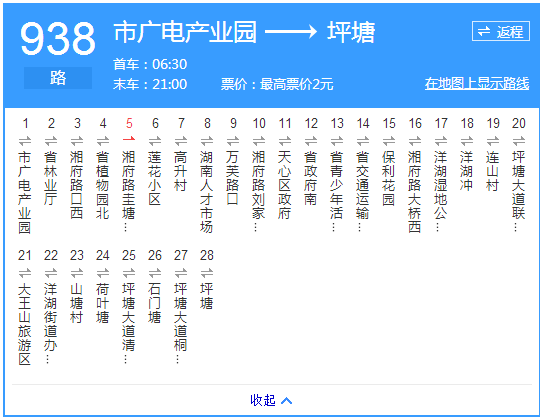The height and width of the screenshot is (417, 540).
Task: Select stop name 万芙路口
Action: coord(233,178)
